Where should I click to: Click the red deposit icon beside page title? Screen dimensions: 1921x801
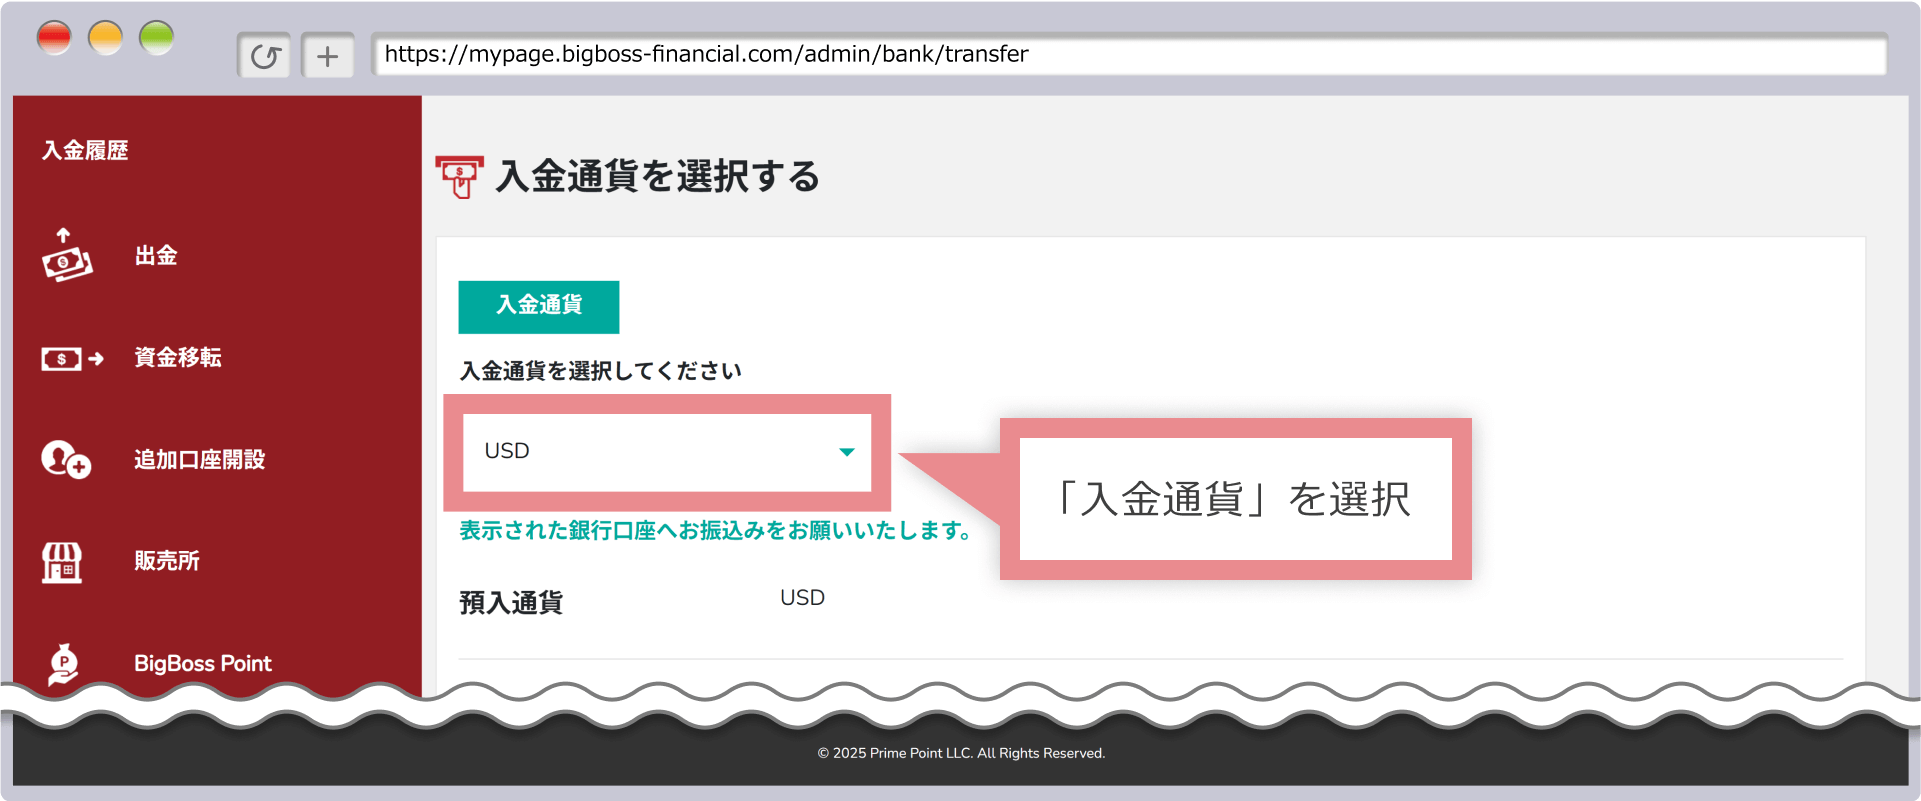point(459,177)
